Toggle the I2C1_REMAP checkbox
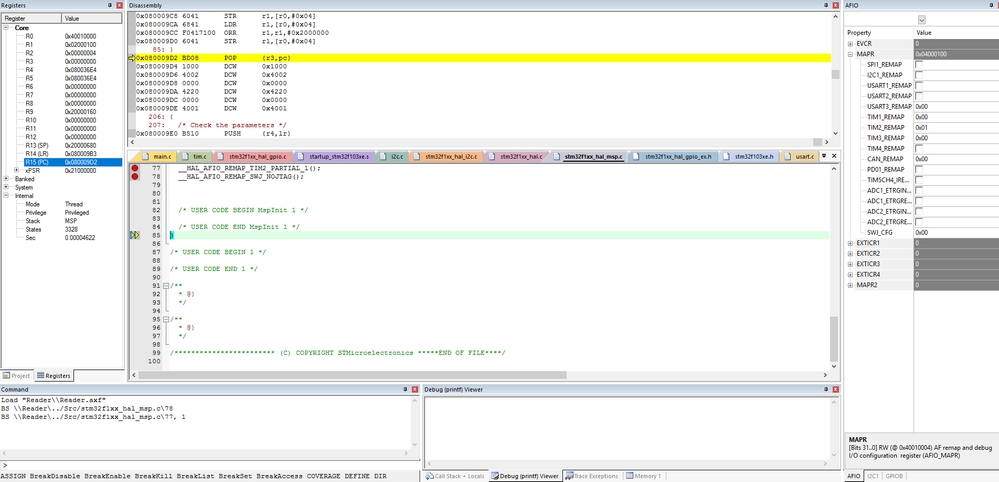The height and width of the screenshot is (482, 999). [919, 75]
